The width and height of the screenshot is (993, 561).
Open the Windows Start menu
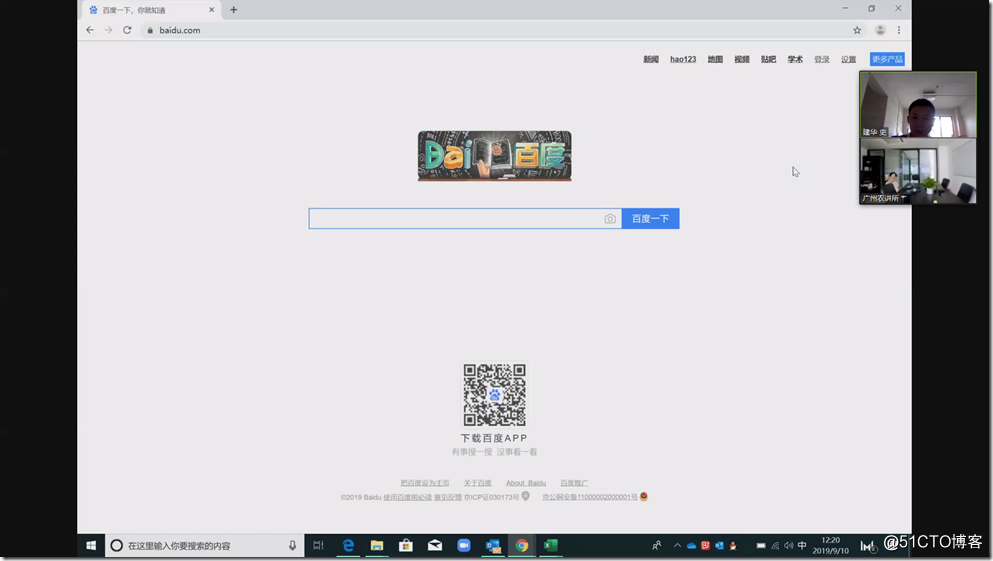pyautogui.click(x=91, y=545)
